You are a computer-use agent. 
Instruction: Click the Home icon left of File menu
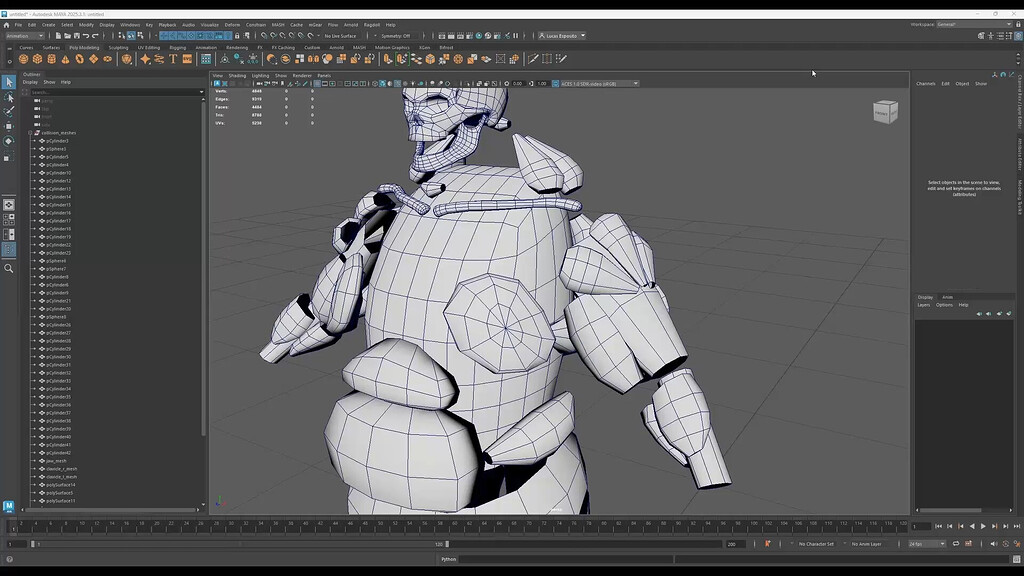point(7,25)
